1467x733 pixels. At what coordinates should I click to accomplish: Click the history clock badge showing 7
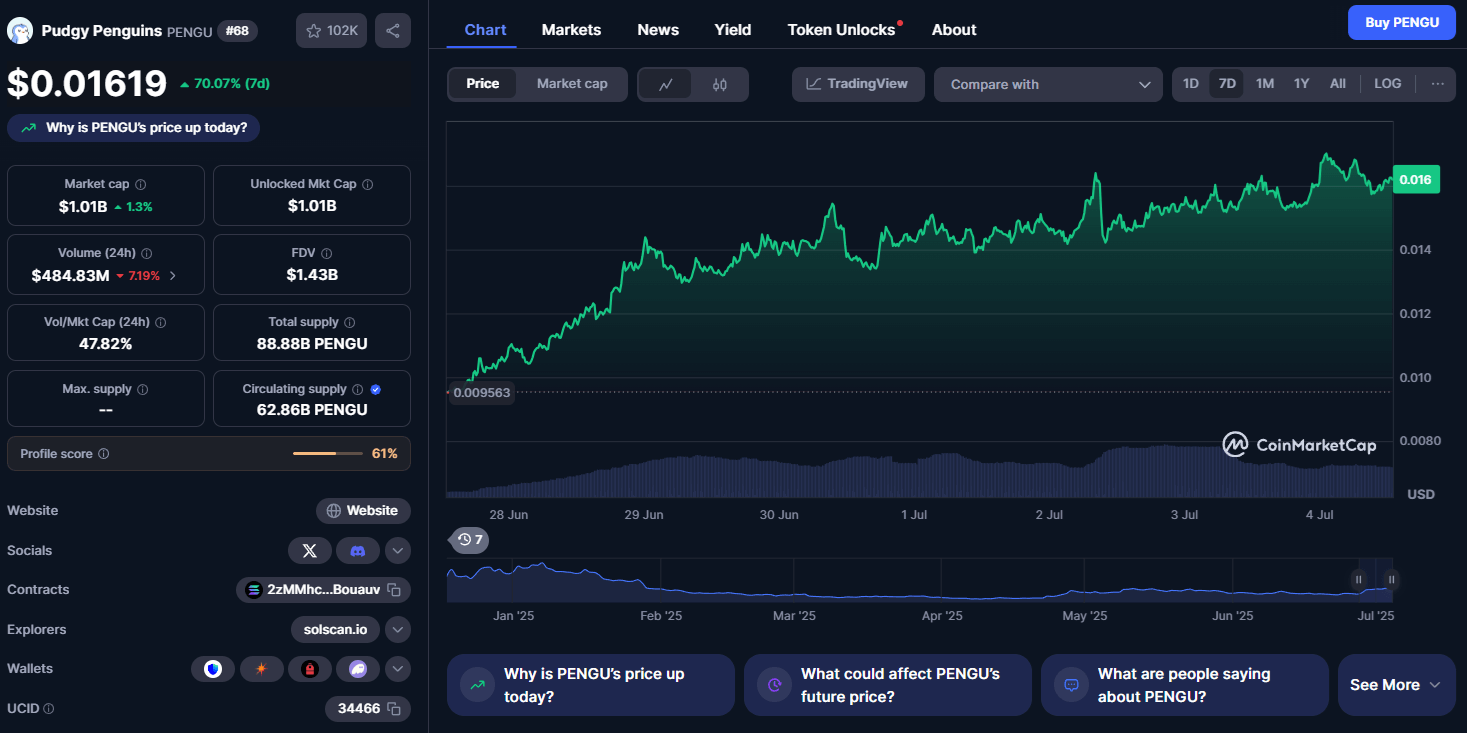click(x=470, y=540)
